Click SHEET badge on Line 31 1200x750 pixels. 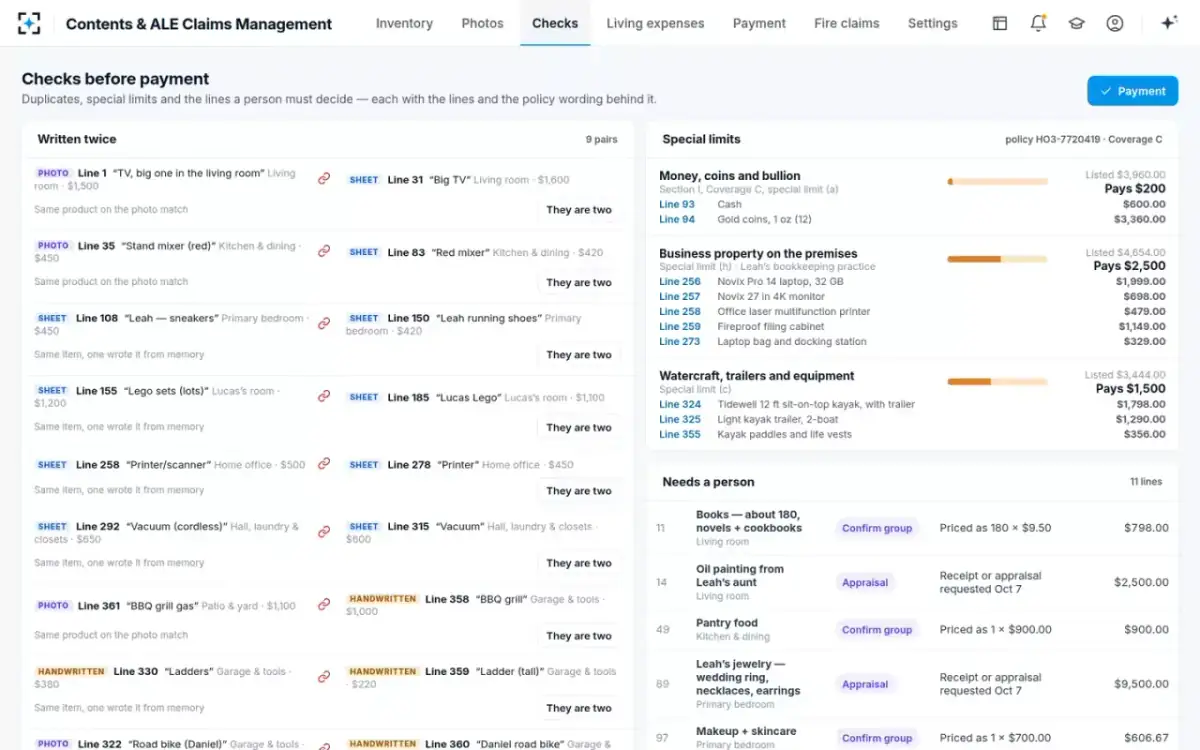click(364, 180)
